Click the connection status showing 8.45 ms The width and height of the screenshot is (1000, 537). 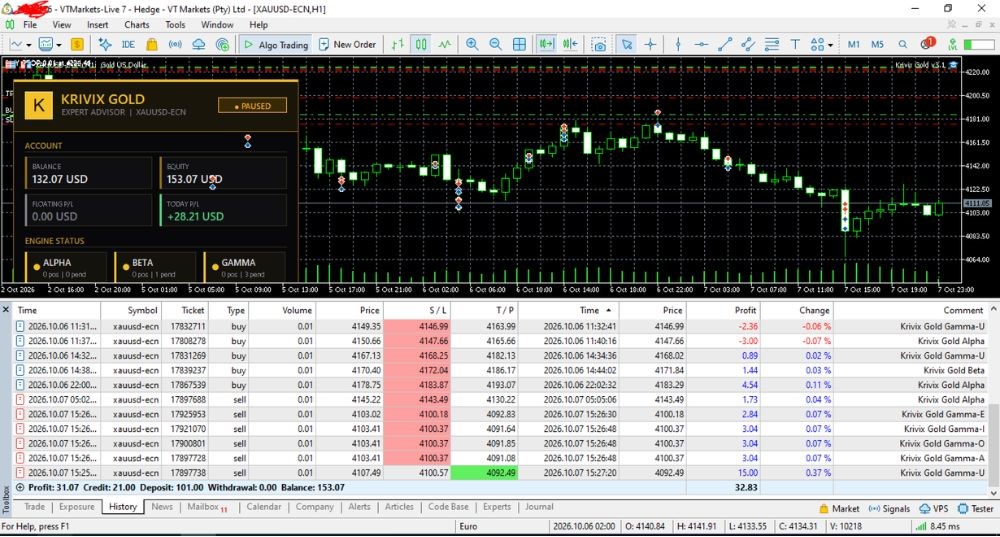point(938,527)
